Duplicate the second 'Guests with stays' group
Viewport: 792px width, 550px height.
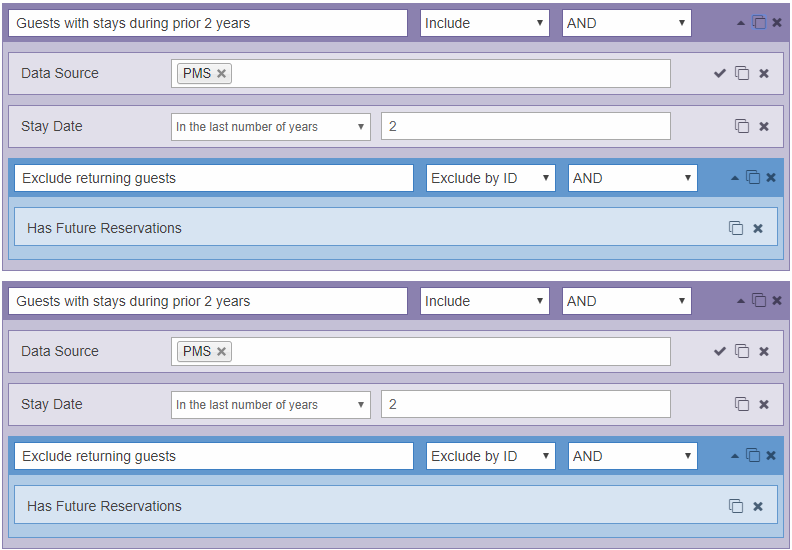coord(759,301)
